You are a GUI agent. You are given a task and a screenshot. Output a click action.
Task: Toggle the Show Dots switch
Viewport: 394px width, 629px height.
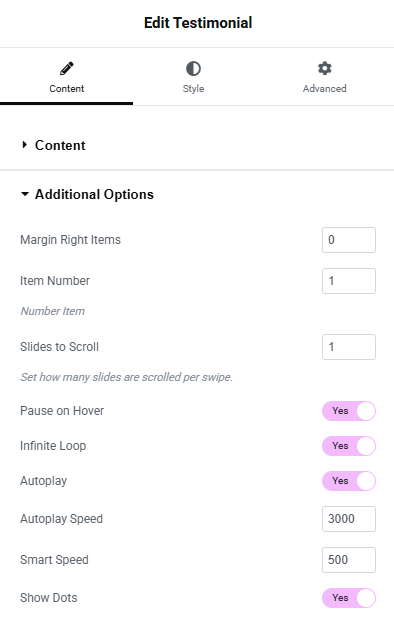349,598
